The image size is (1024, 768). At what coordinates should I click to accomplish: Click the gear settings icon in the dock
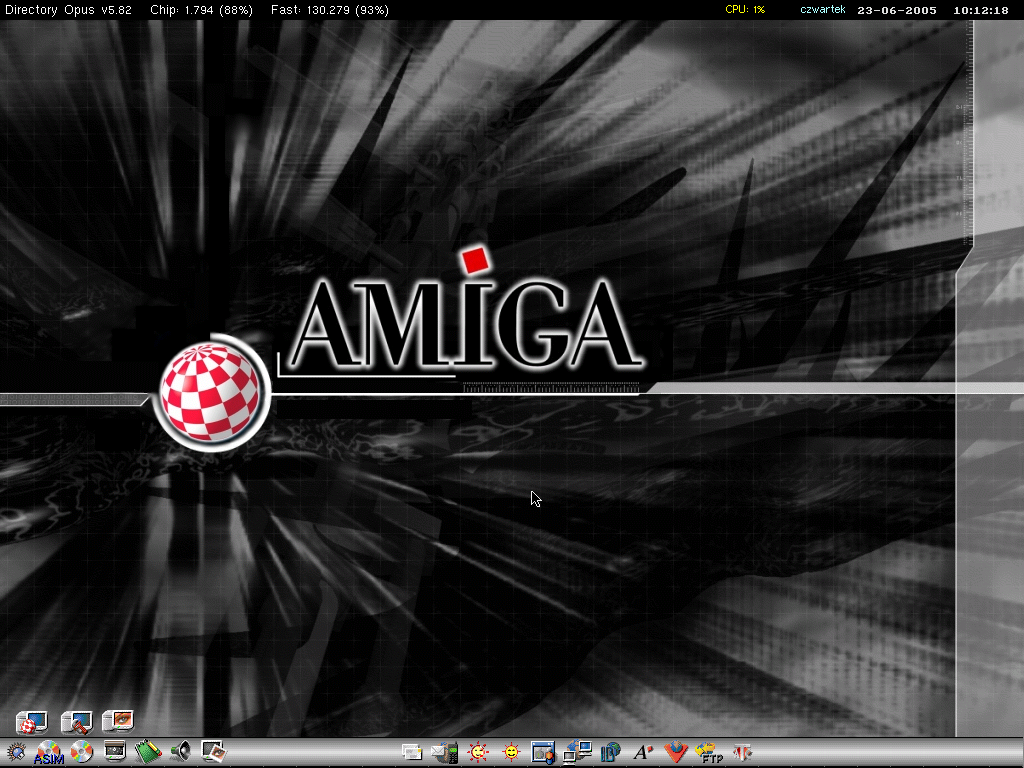(x=16, y=752)
